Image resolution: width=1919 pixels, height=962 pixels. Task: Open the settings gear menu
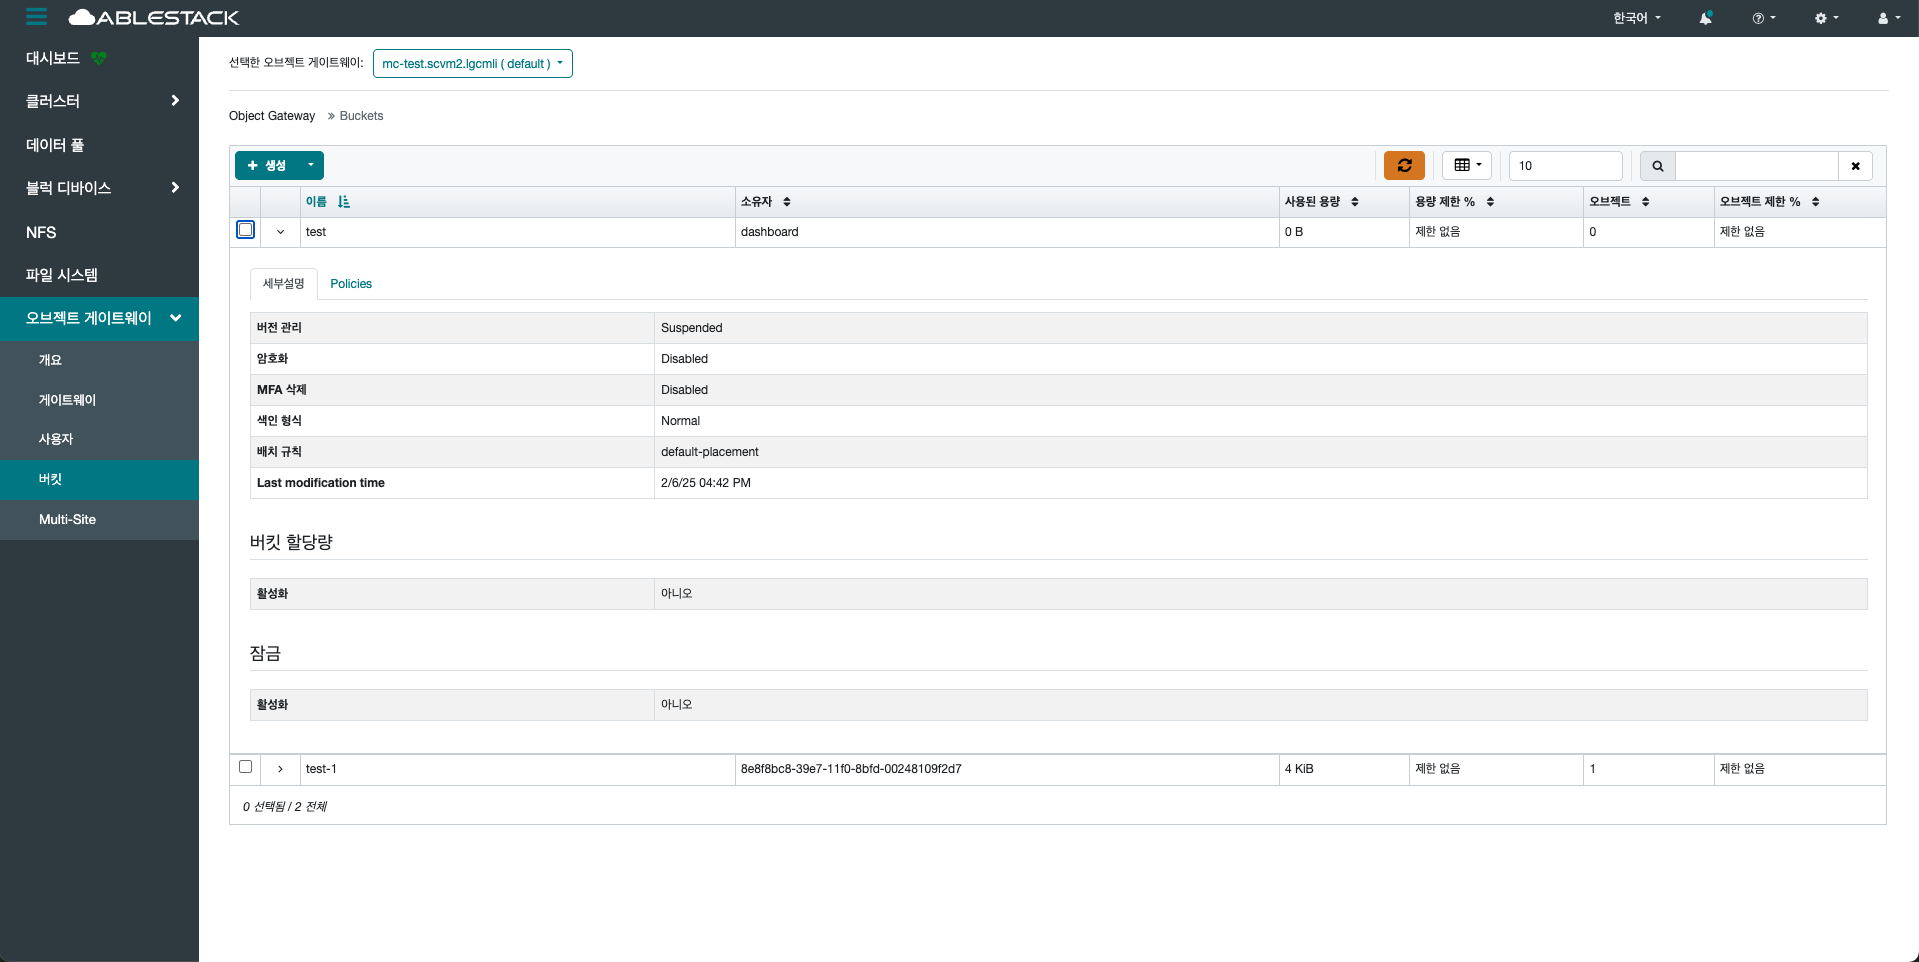coord(1826,18)
